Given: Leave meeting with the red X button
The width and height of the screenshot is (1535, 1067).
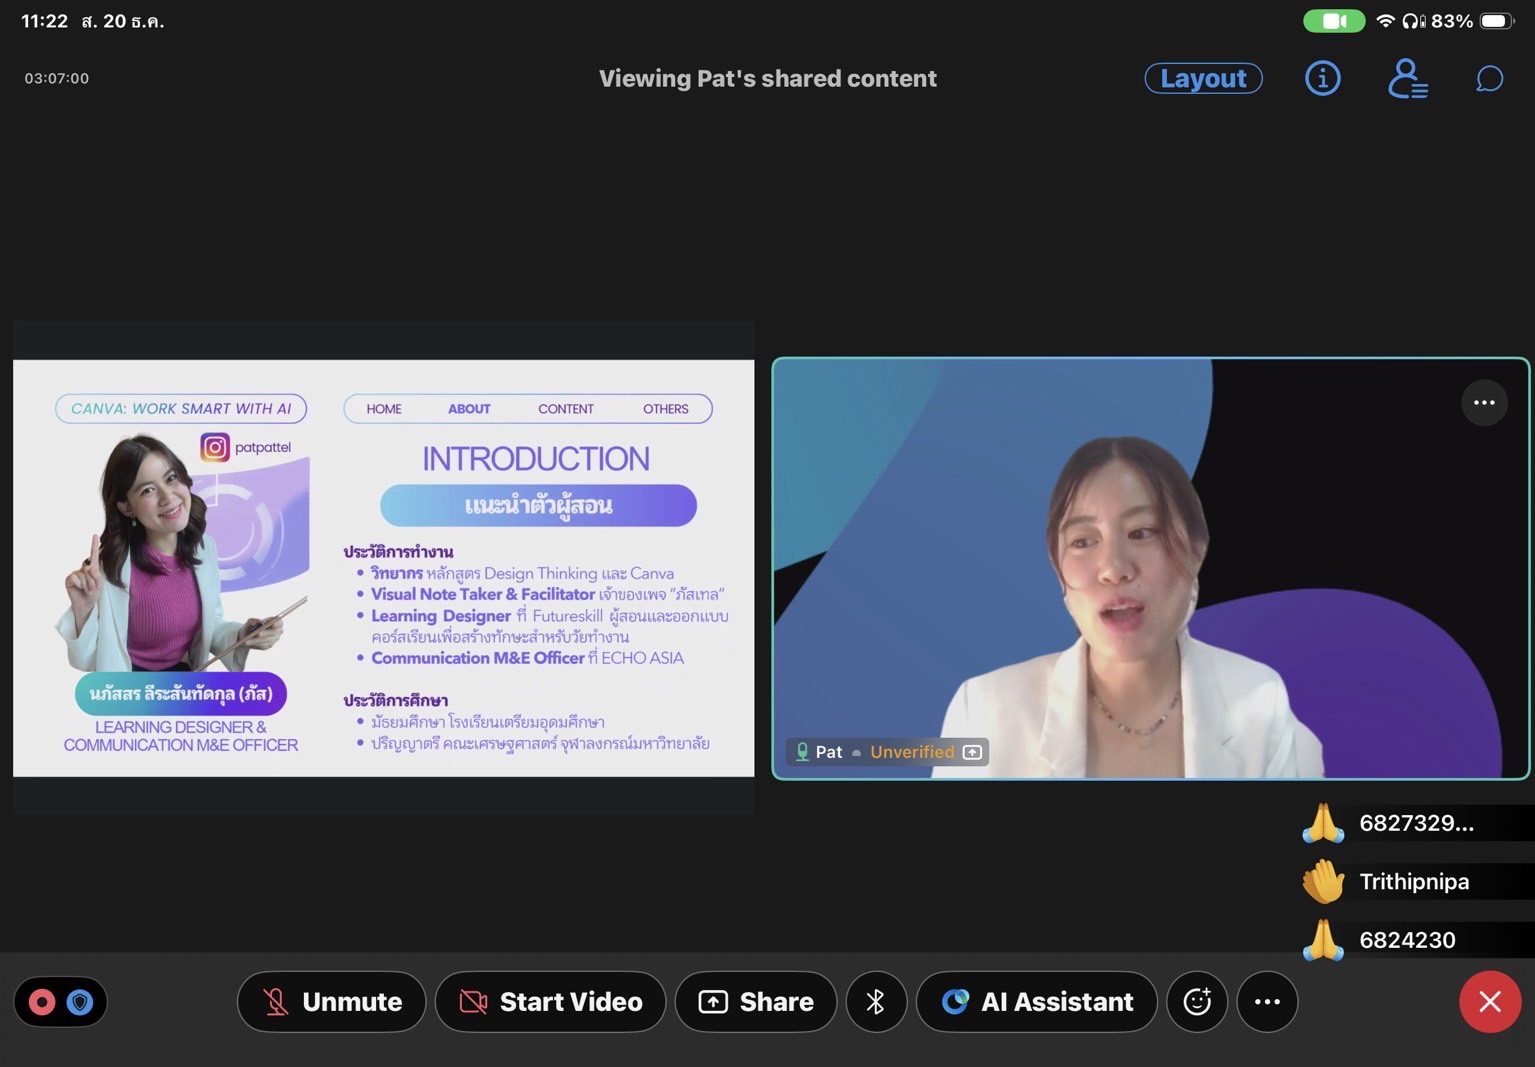Looking at the screenshot, I should (x=1489, y=1001).
